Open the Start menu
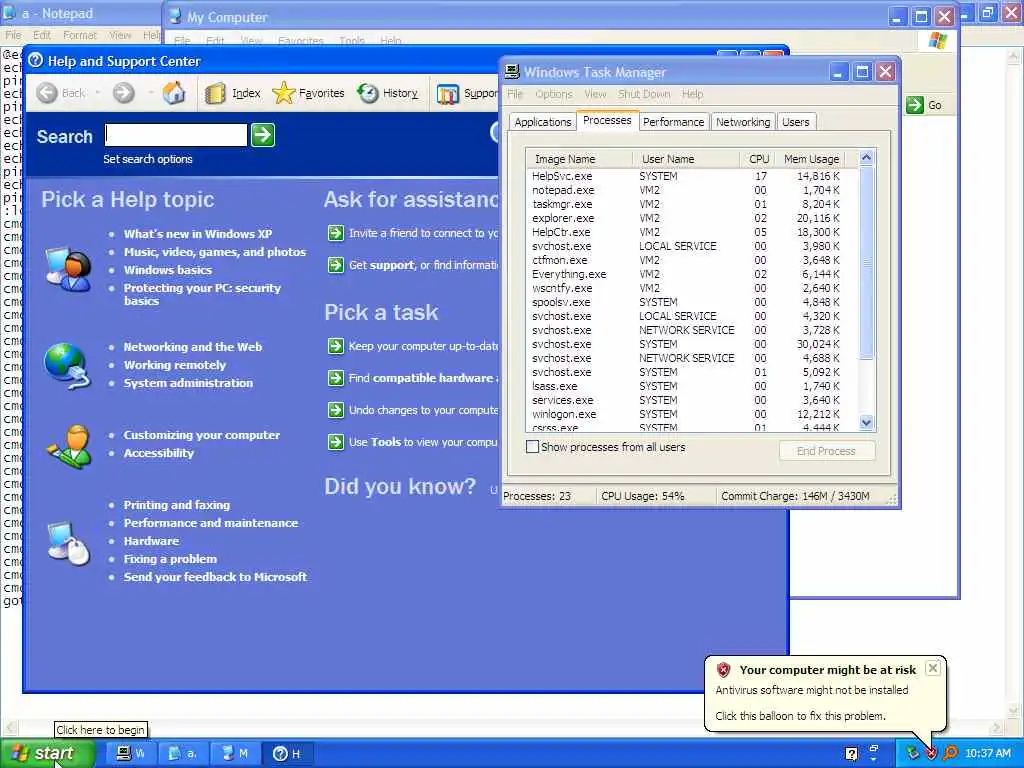This screenshot has width=1024, height=768. tap(46, 754)
